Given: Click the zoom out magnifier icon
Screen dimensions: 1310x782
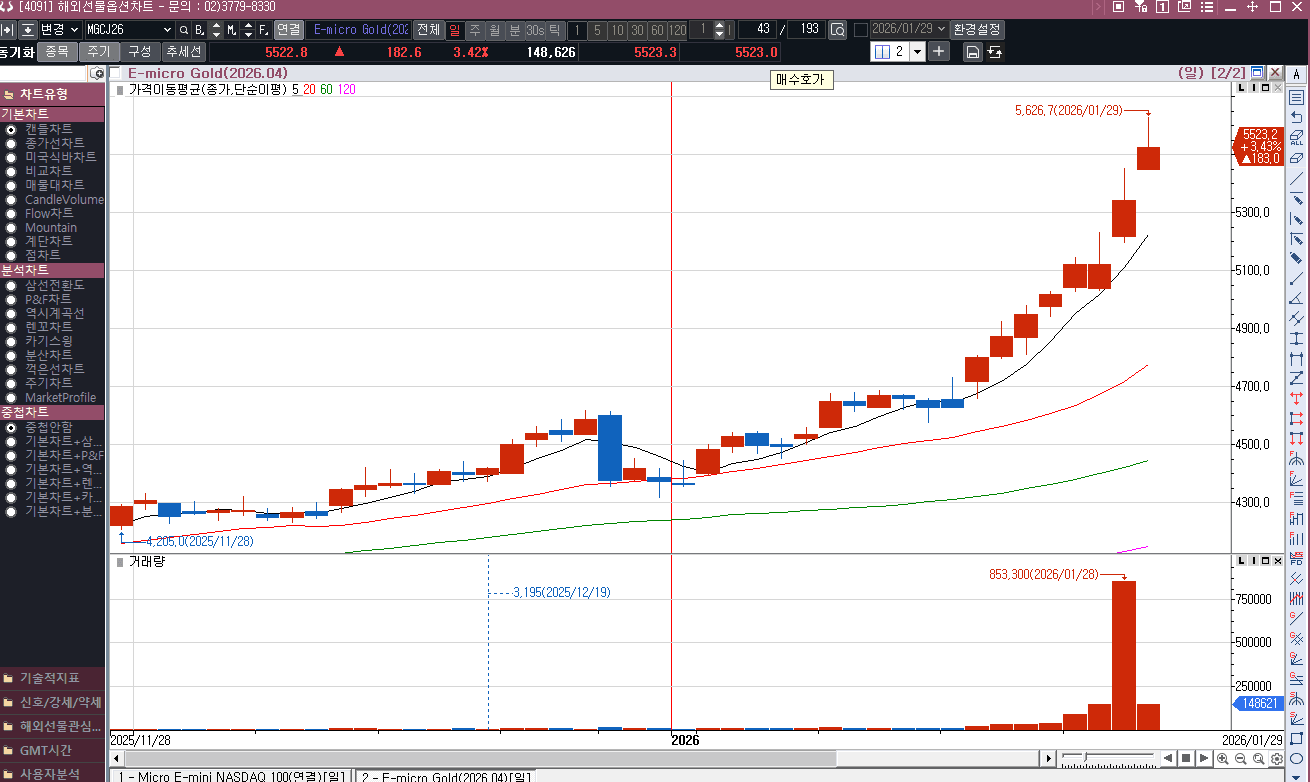Looking at the screenshot, I should pos(1241,759).
